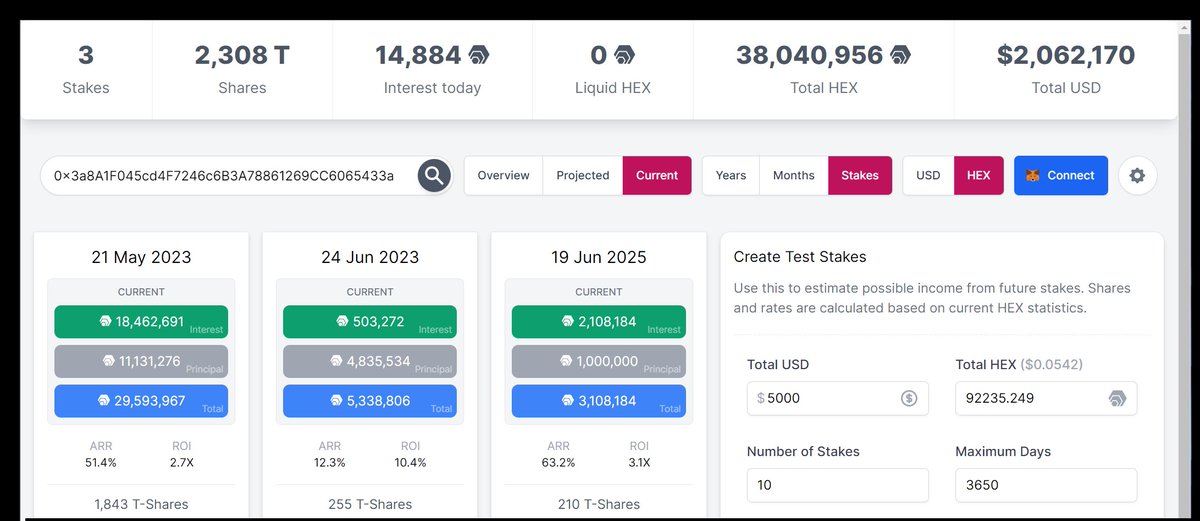1200x521 pixels.
Task: Click HEX icon in the 4,835,534 principal bar
Action: (x=337, y=361)
